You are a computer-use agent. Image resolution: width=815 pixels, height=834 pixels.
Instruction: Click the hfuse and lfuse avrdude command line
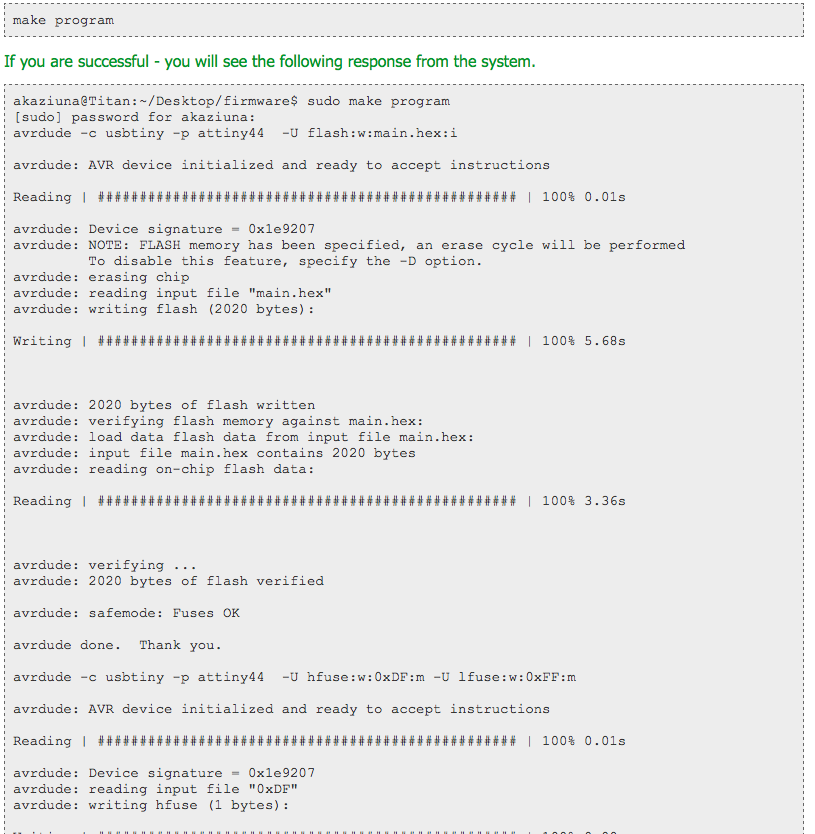294,677
